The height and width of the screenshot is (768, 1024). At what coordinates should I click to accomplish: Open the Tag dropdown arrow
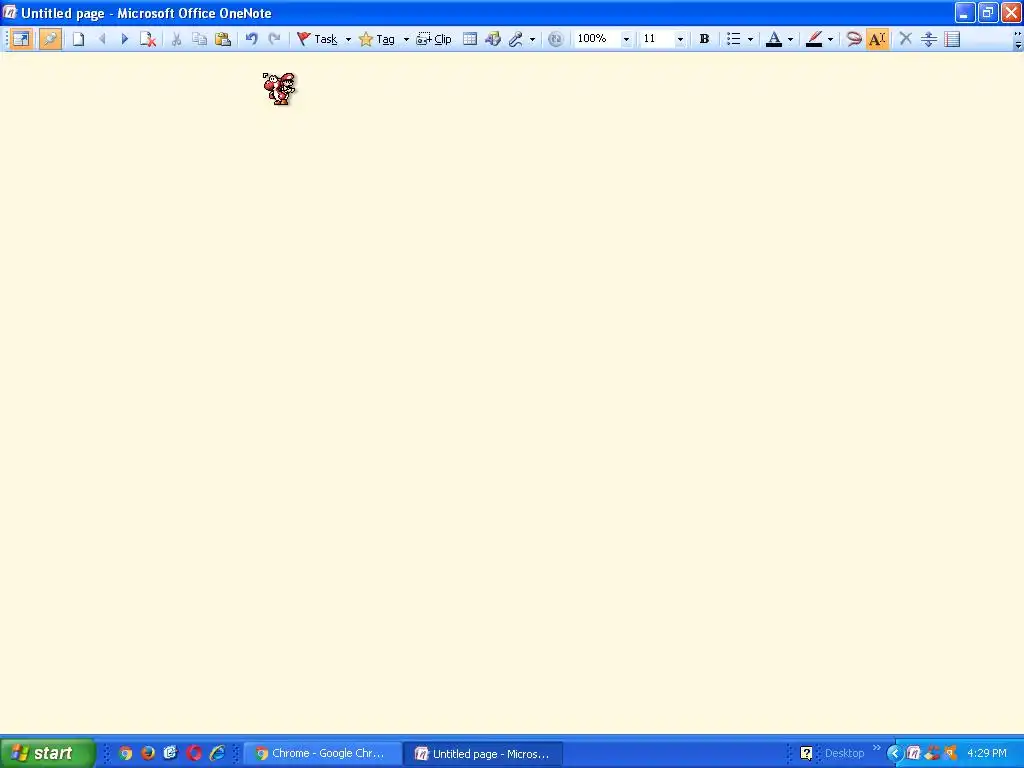(x=406, y=39)
